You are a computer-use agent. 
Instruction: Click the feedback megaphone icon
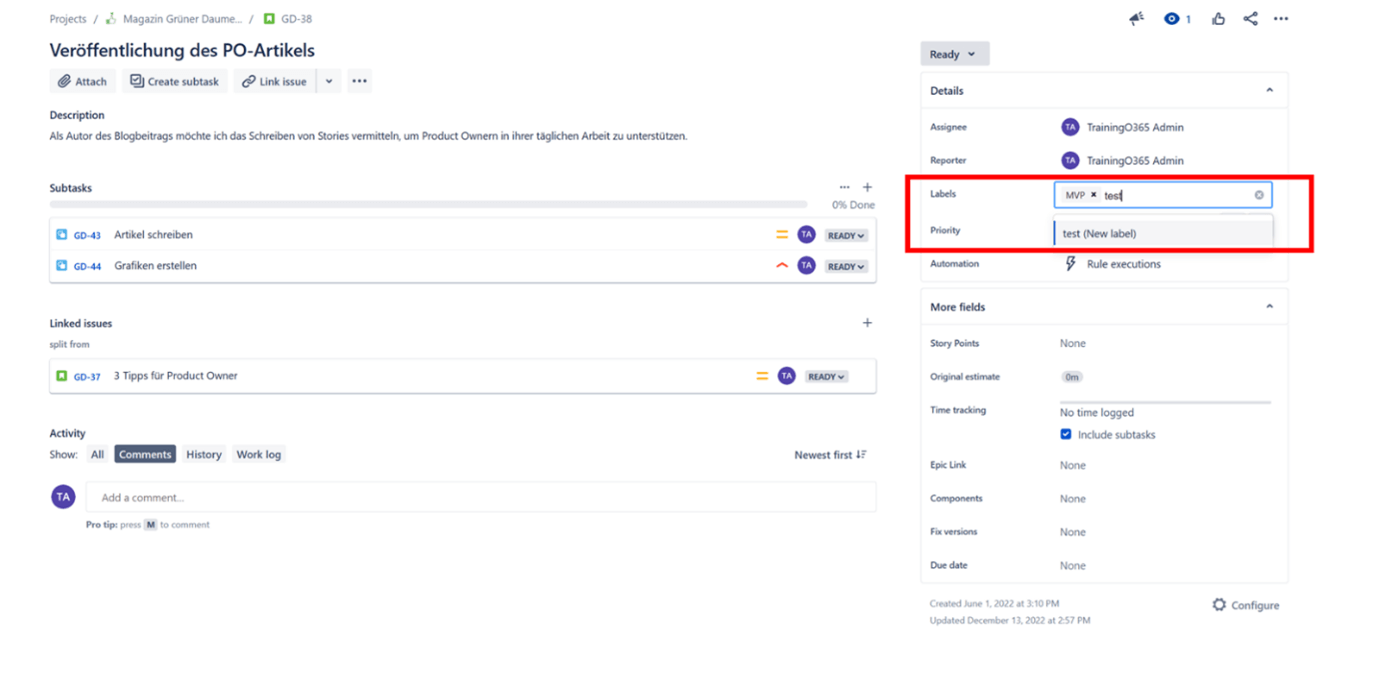[x=1136, y=19]
